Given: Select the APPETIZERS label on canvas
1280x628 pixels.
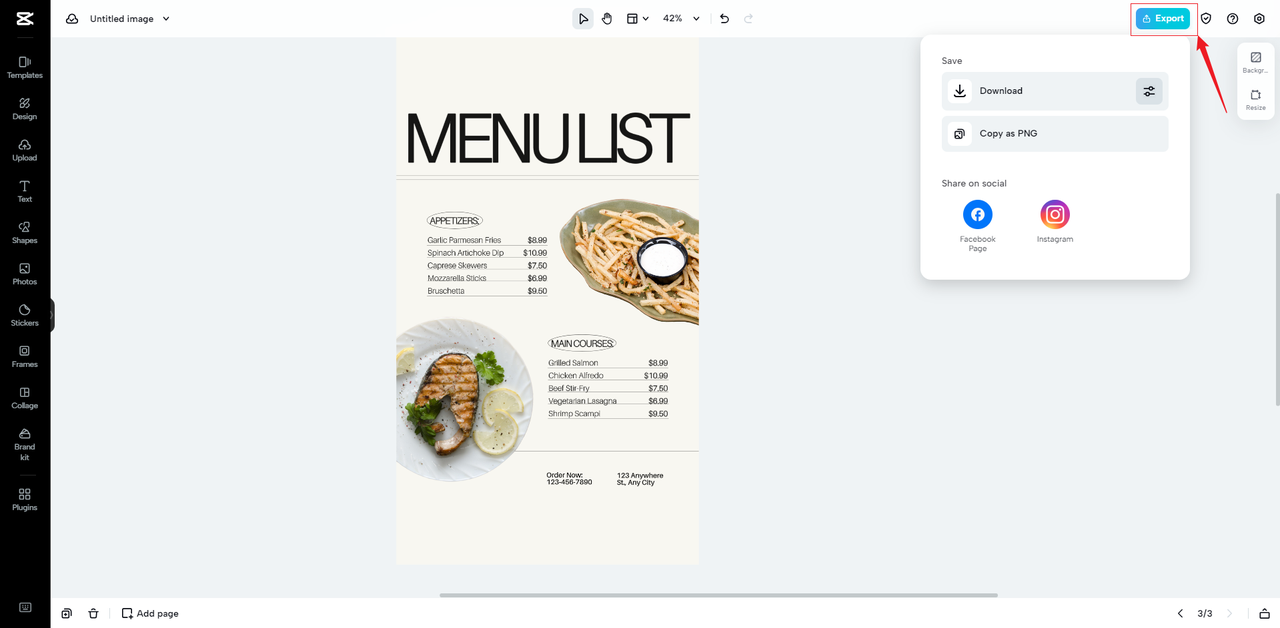Looking at the screenshot, I should coord(455,221).
